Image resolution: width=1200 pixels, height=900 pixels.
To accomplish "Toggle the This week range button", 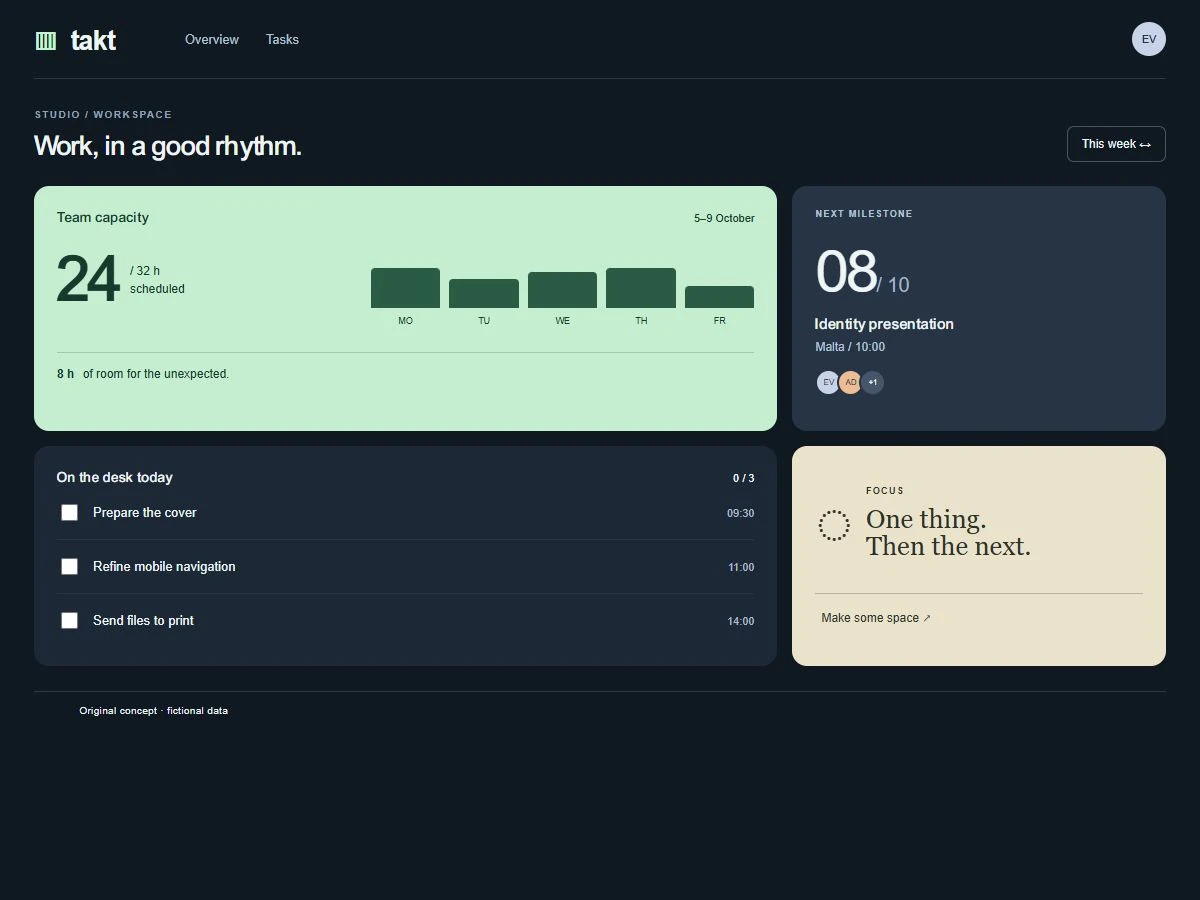I will point(1116,144).
